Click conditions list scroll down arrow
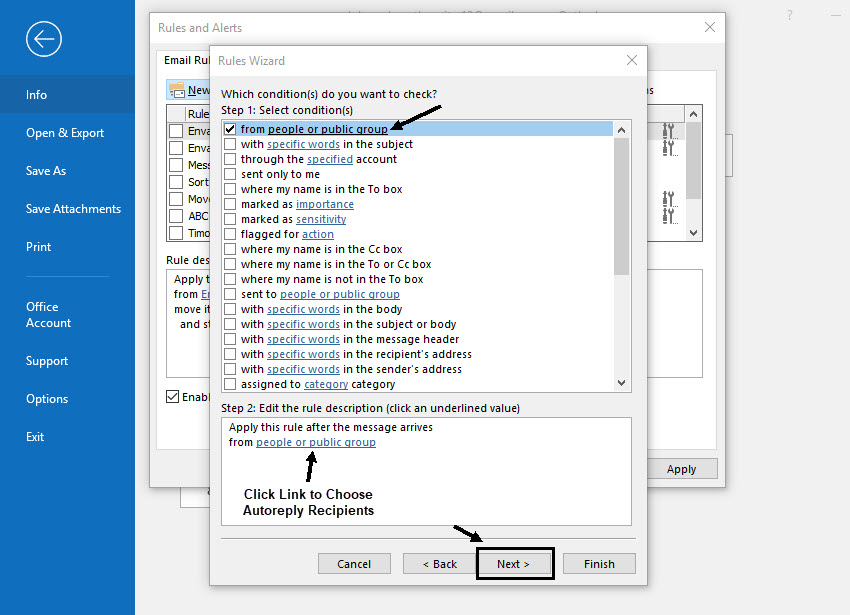The width and height of the screenshot is (850, 615). (622, 383)
